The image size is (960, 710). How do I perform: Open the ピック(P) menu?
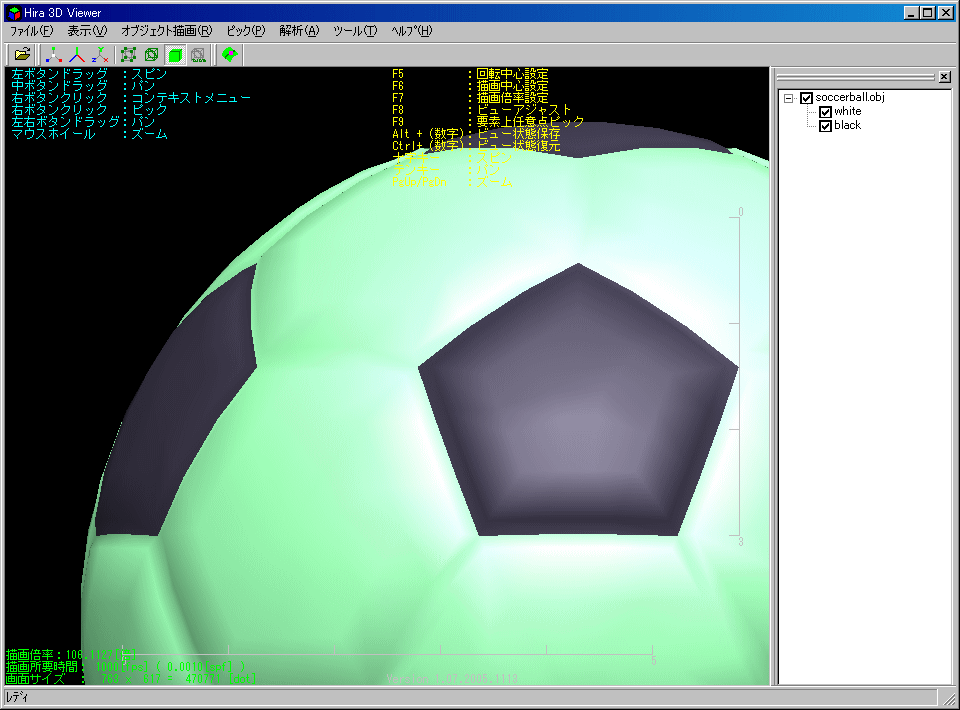(x=246, y=31)
